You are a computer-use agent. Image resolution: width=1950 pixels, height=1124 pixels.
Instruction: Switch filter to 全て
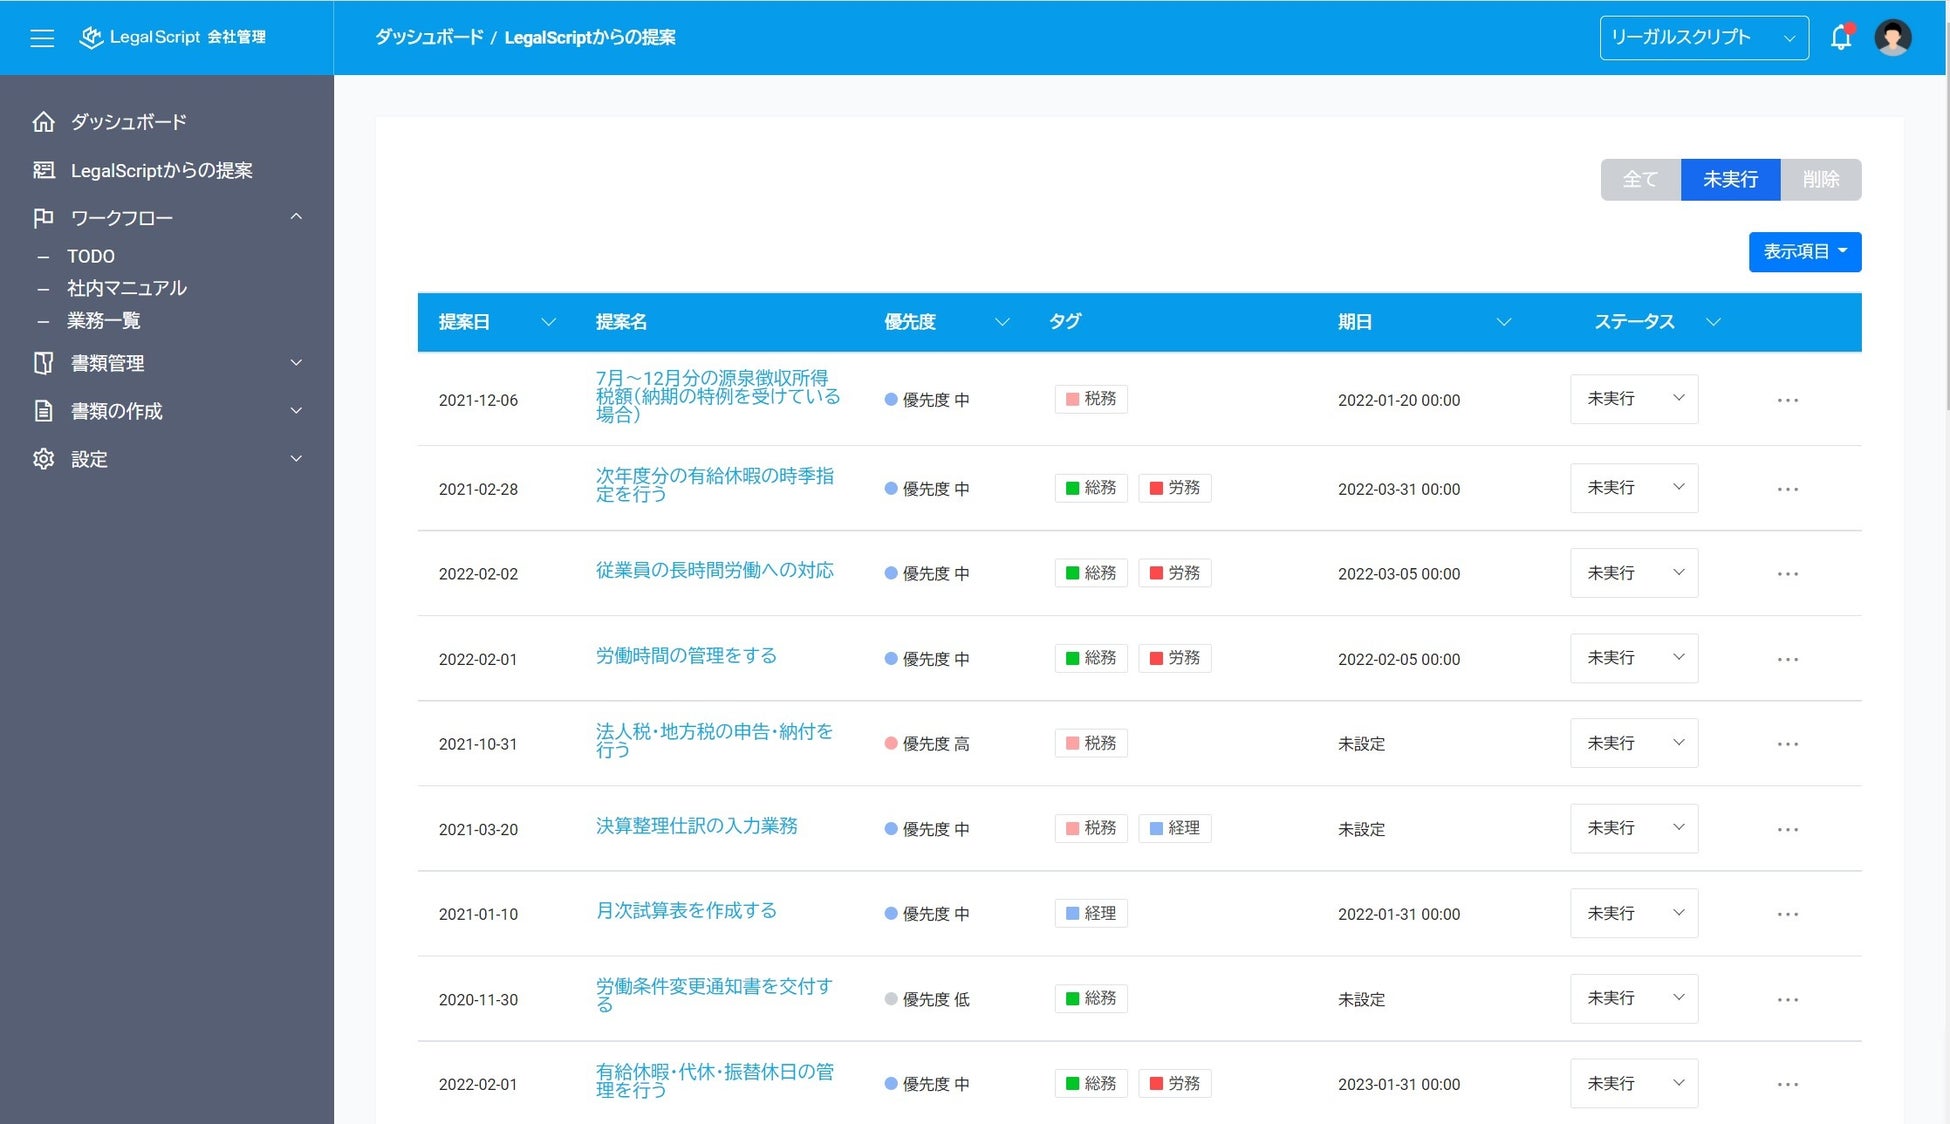click(1640, 180)
